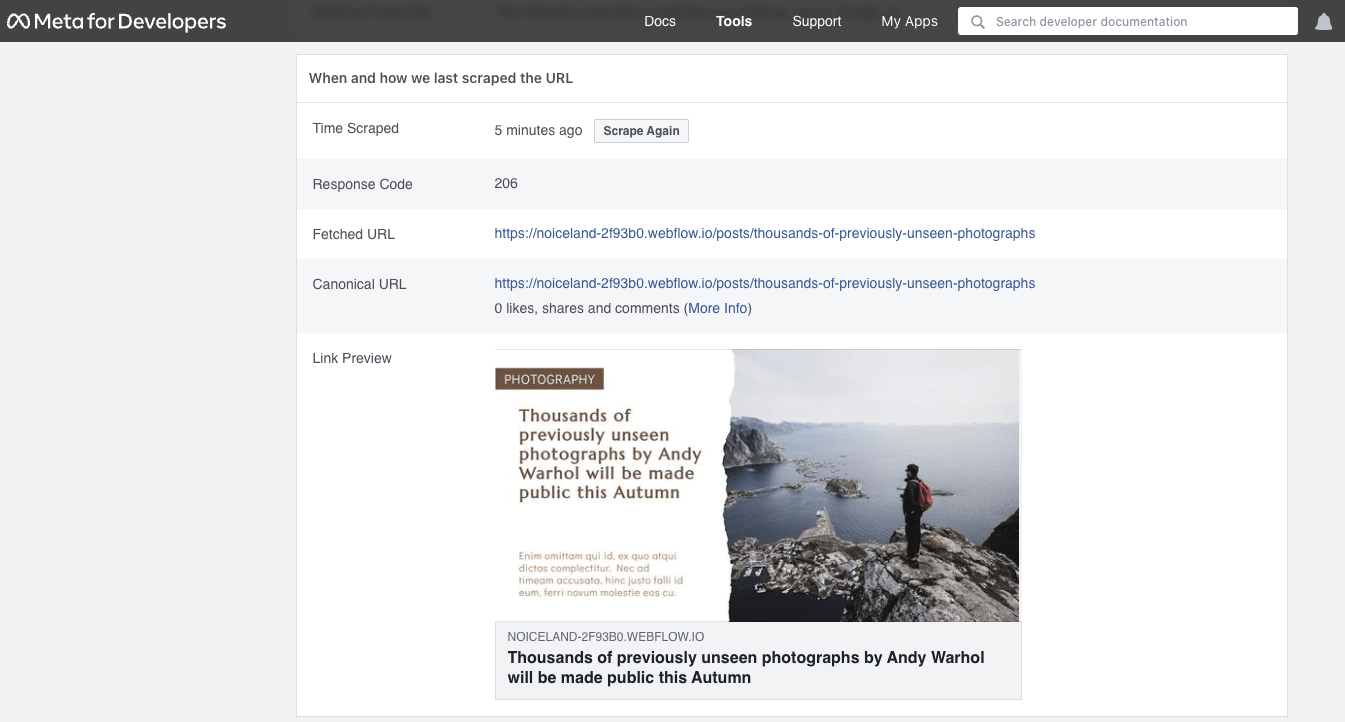Image resolution: width=1345 pixels, height=722 pixels.
Task: Open the Docs menu
Action: click(x=659, y=21)
